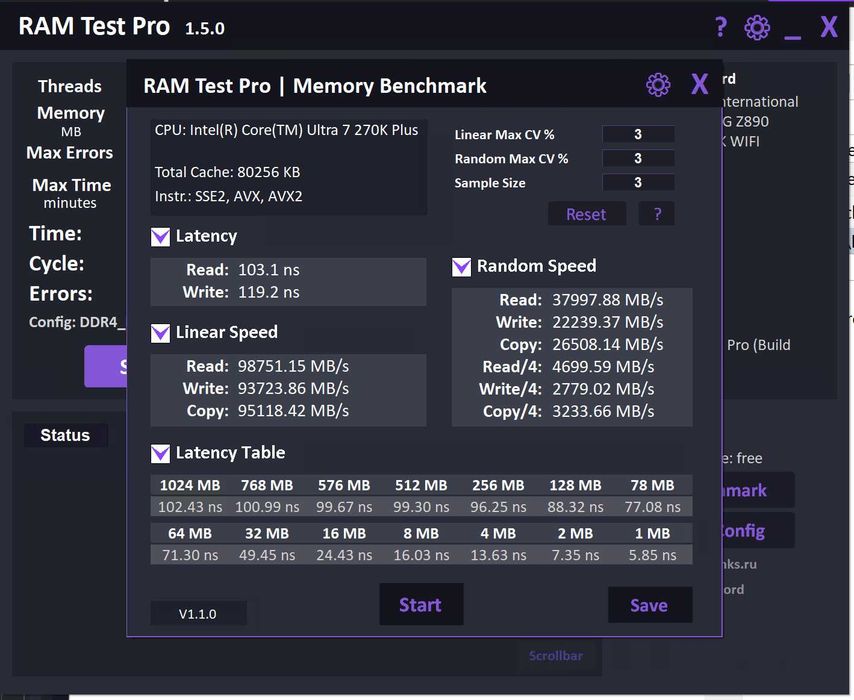Start the memory benchmark
Viewport: 854px width, 700px height.
[x=421, y=605]
